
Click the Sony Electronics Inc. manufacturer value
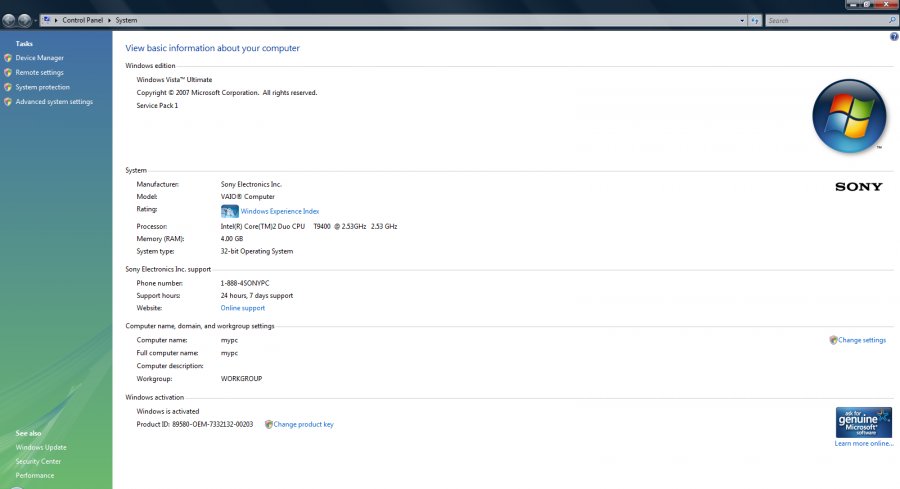[x=251, y=184]
